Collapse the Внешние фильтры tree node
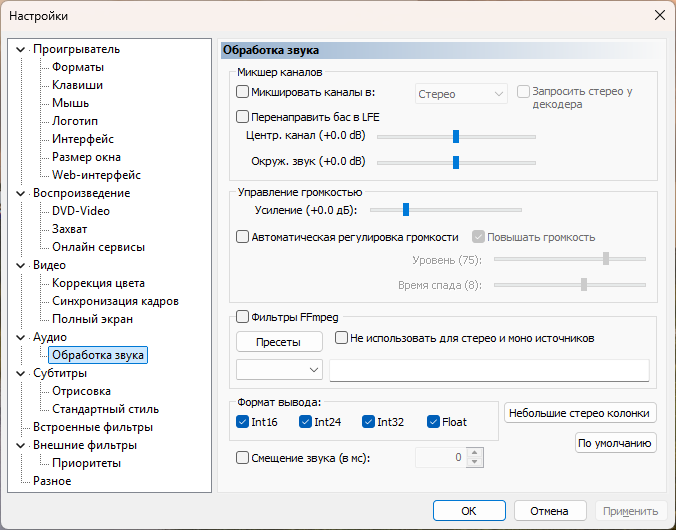 [20, 445]
